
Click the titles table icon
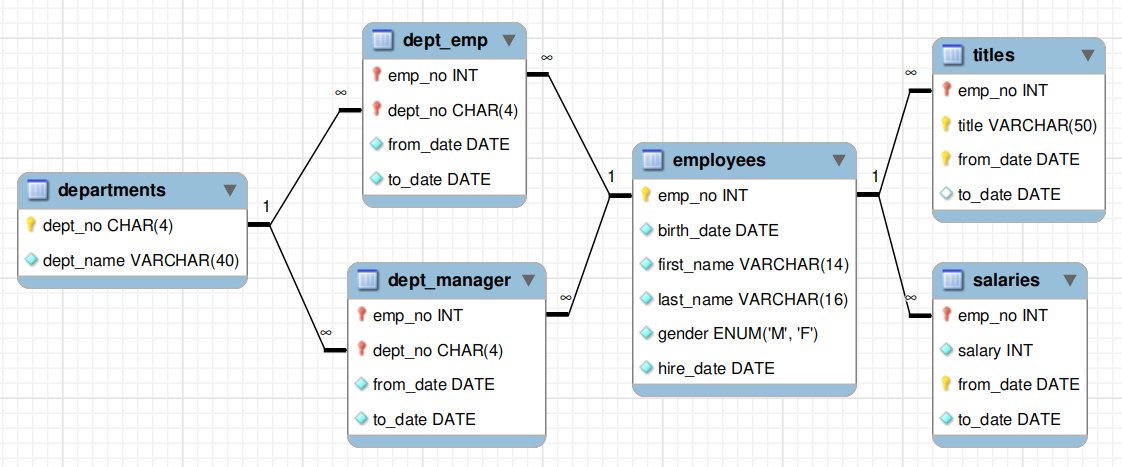[x=952, y=55]
